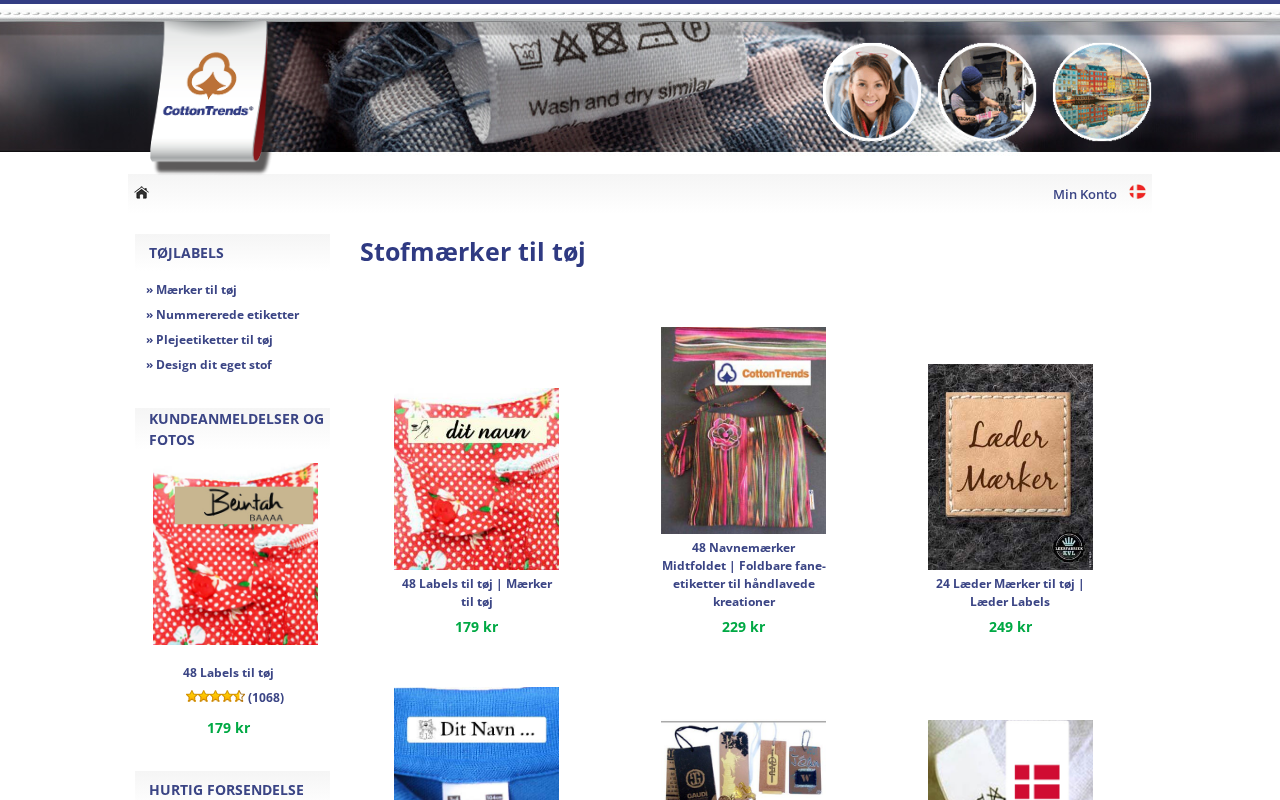This screenshot has height=800, width=1280.
Task: Open Mærker til tøj sidebar link
Action: (x=191, y=290)
